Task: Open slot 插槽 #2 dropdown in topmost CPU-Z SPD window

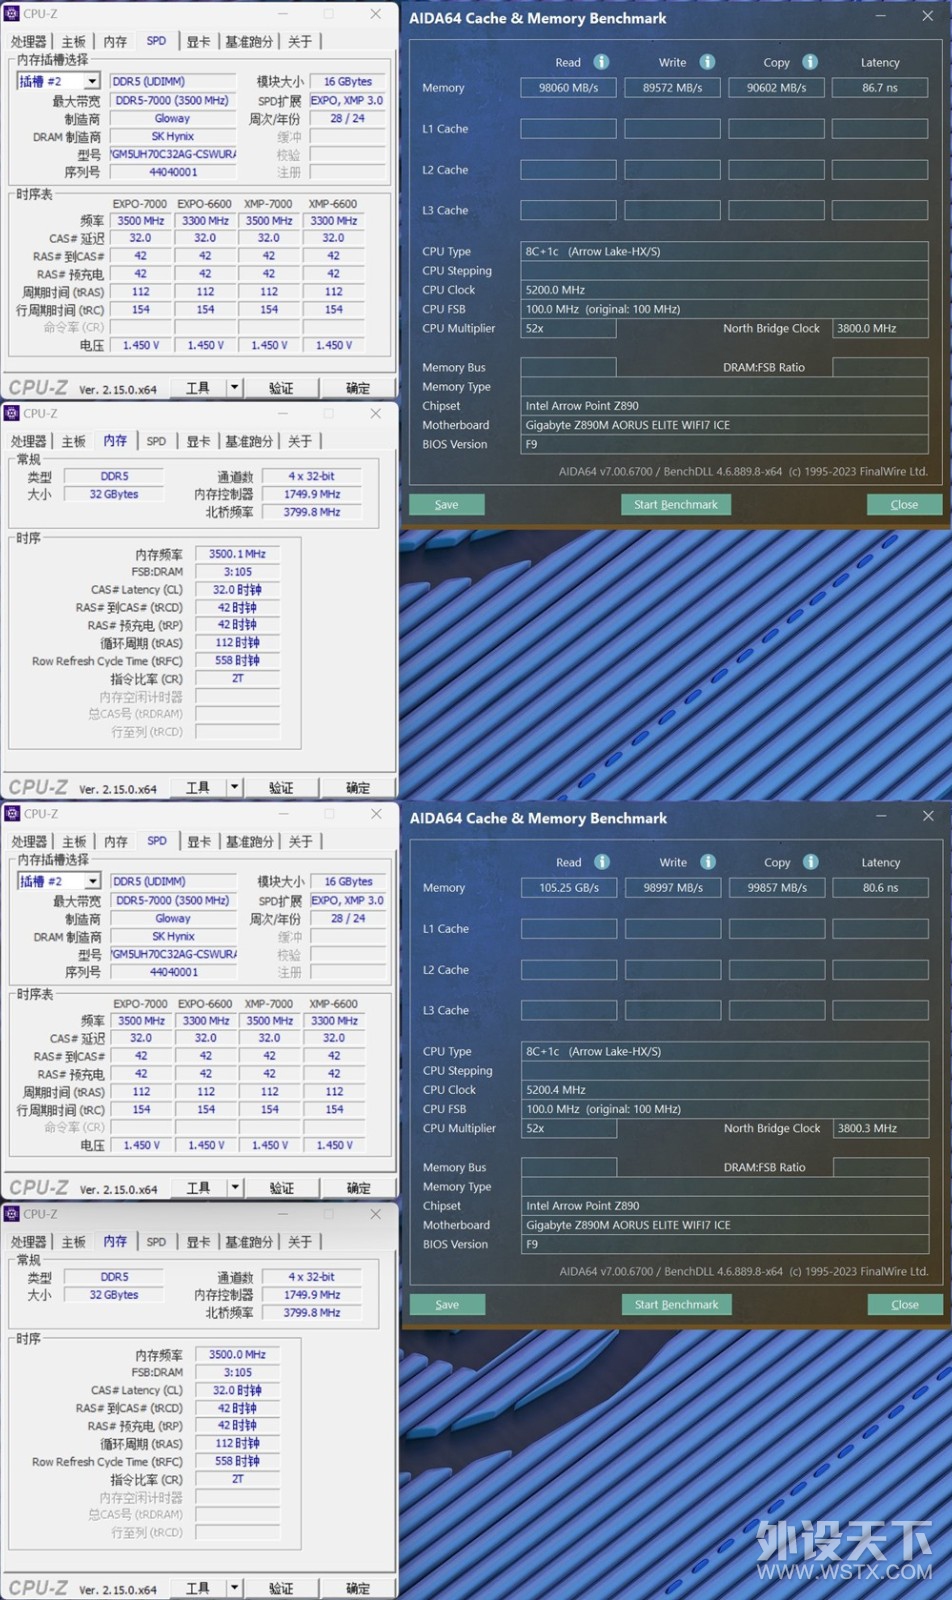Action: (x=91, y=81)
